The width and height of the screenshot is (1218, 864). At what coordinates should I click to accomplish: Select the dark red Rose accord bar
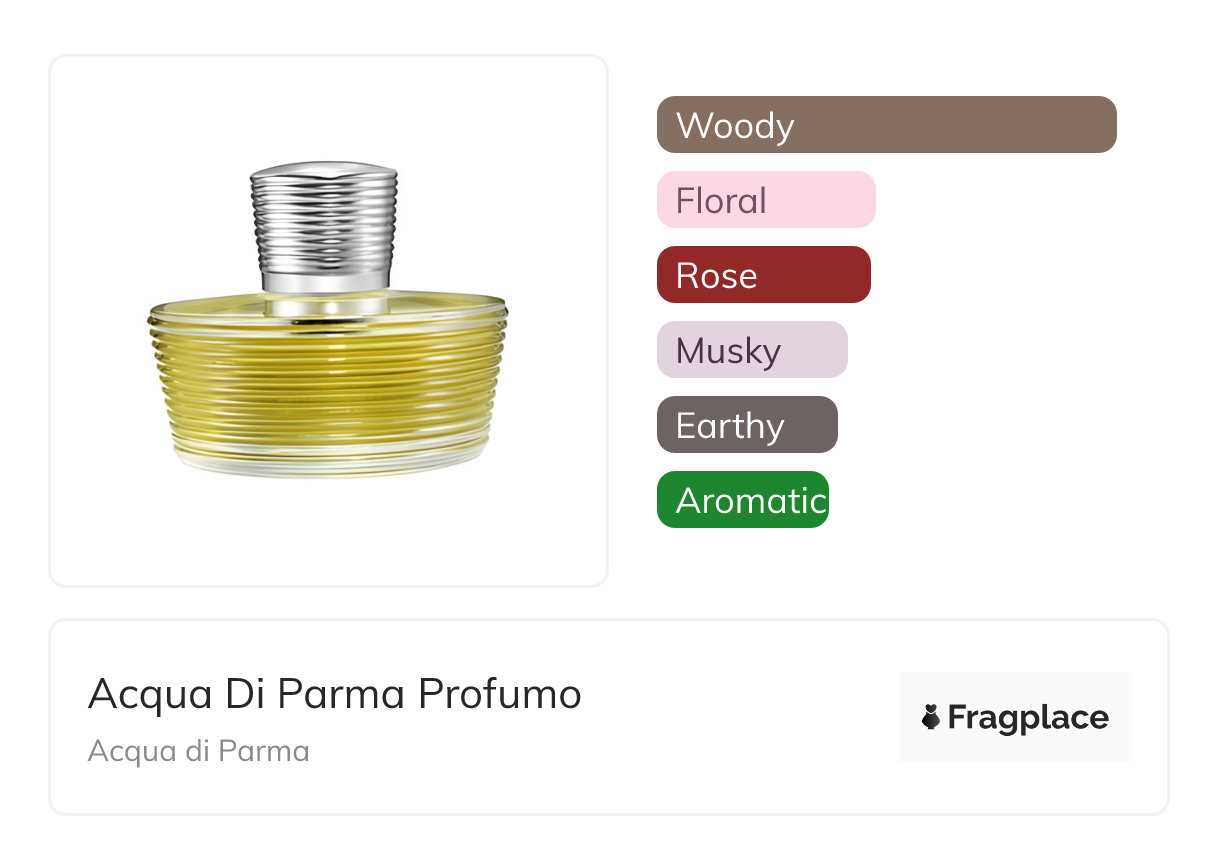point(763,275)
